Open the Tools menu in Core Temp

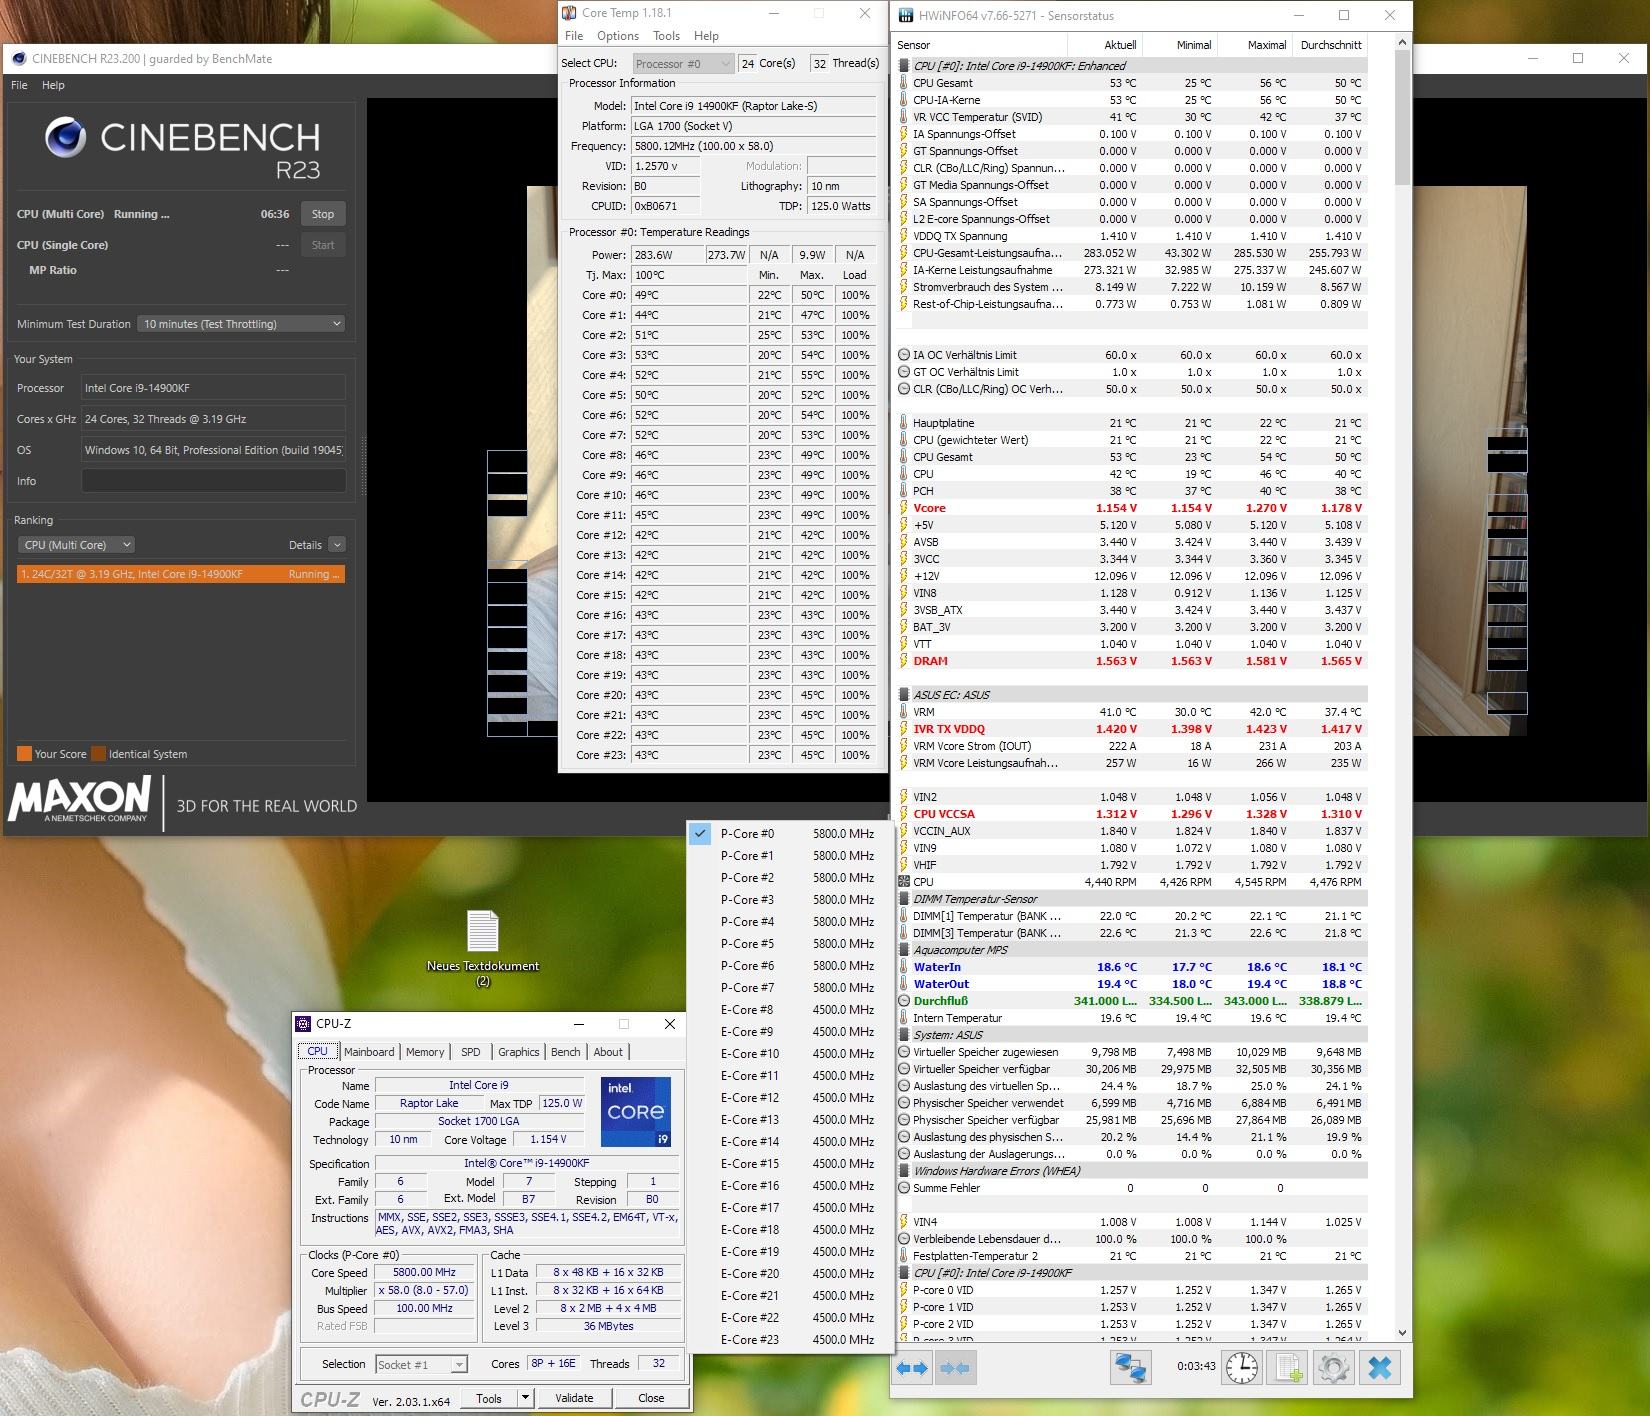pos(667,36)
